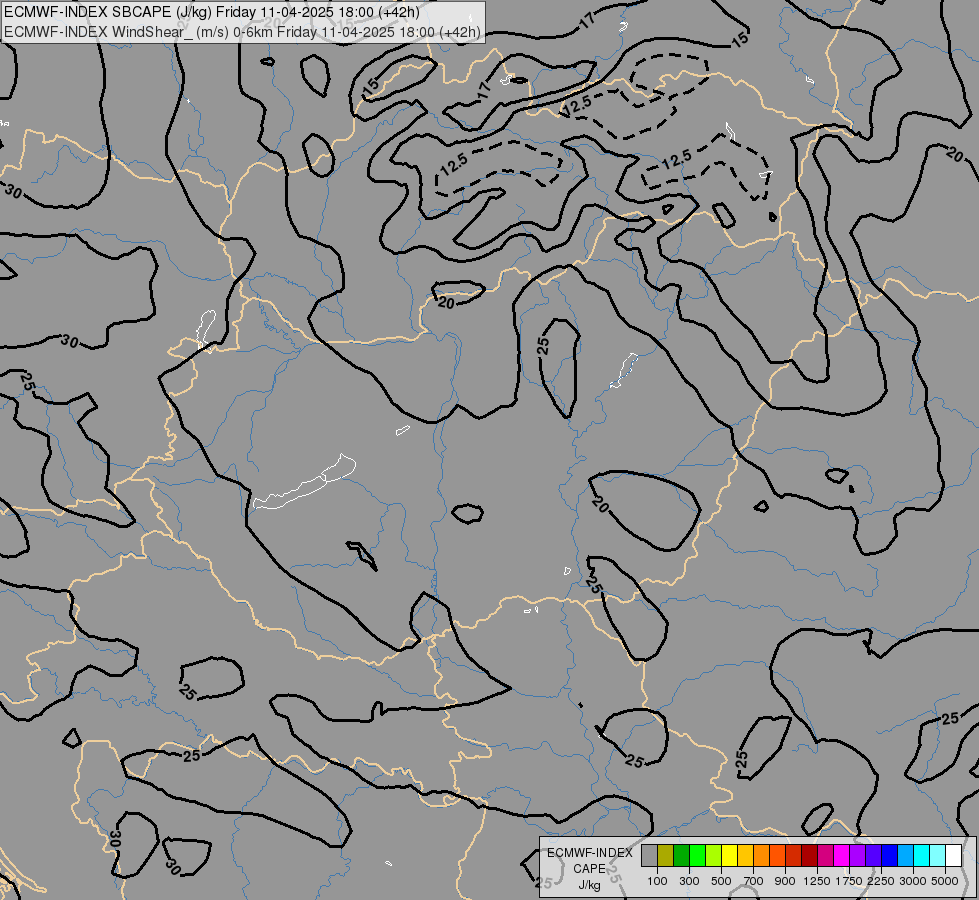Select the 1750 value on the legend scale
This screenshot has width=979, height=900.
[x=849, y=881]
